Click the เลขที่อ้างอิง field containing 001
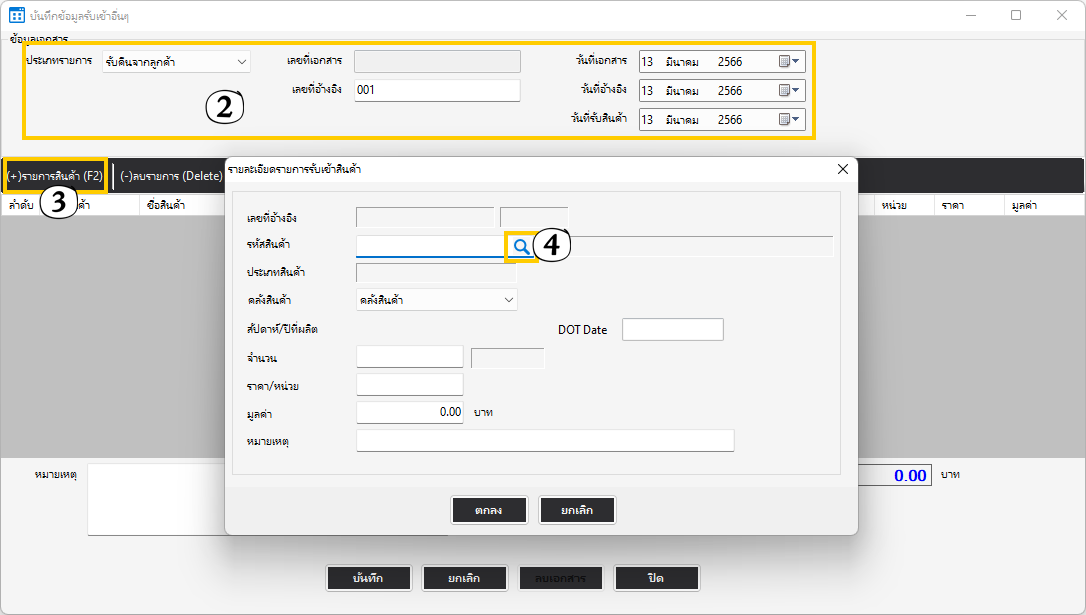Screen dimensions: 1086x615 (437, 90)
